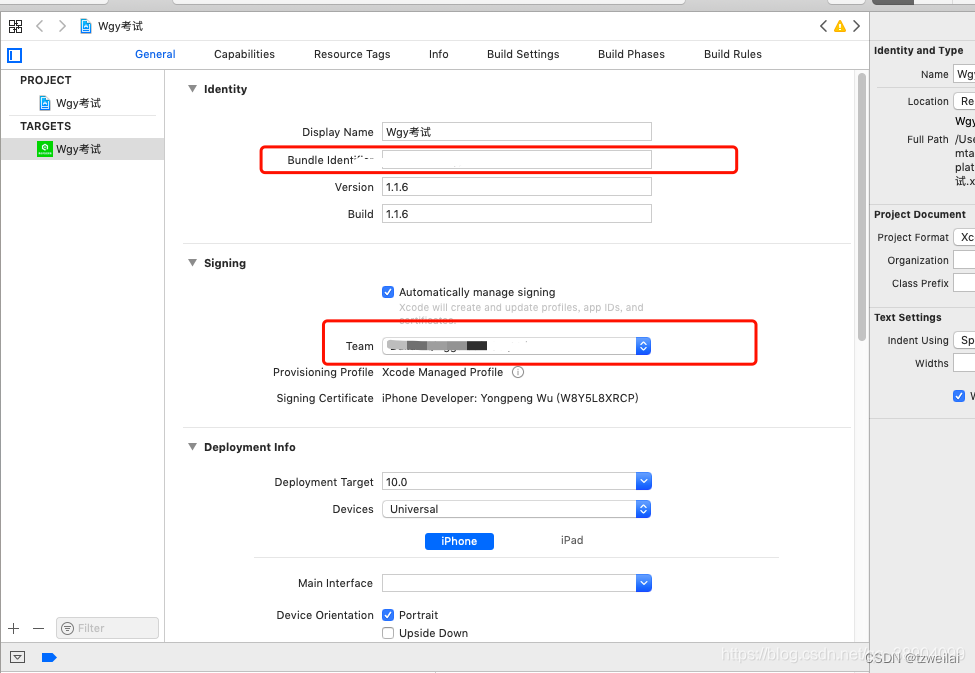
Task: Click the info circle beside Xcode Managed Profile
Action: pos(517,371)
